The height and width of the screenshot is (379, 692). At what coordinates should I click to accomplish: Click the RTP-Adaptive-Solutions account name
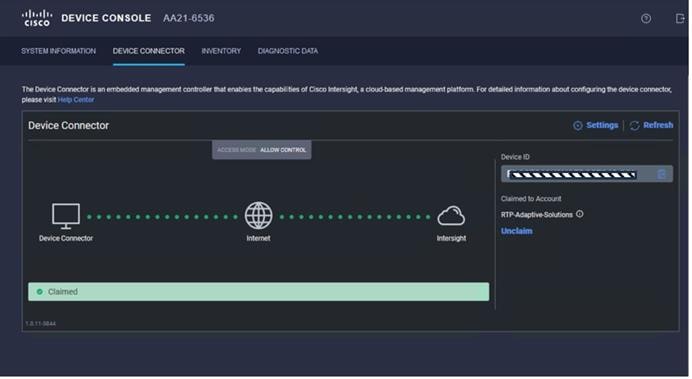[x=537, y=215]
